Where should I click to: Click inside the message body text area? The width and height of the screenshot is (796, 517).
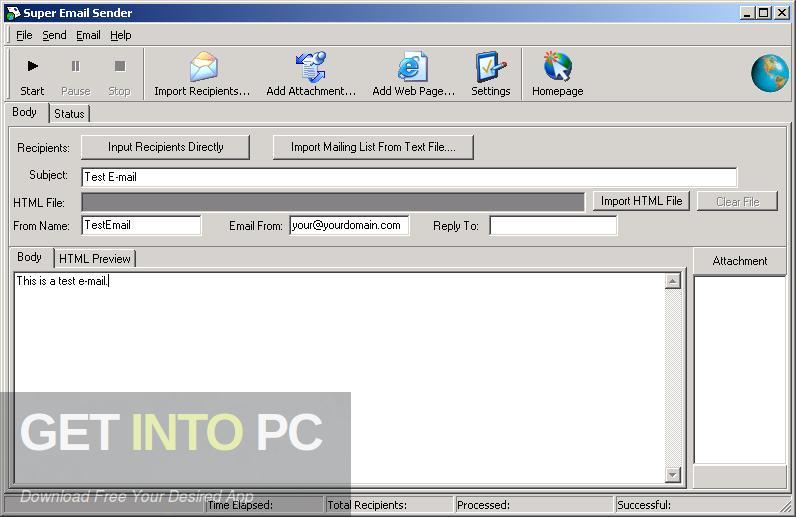(x=340, y=377)
